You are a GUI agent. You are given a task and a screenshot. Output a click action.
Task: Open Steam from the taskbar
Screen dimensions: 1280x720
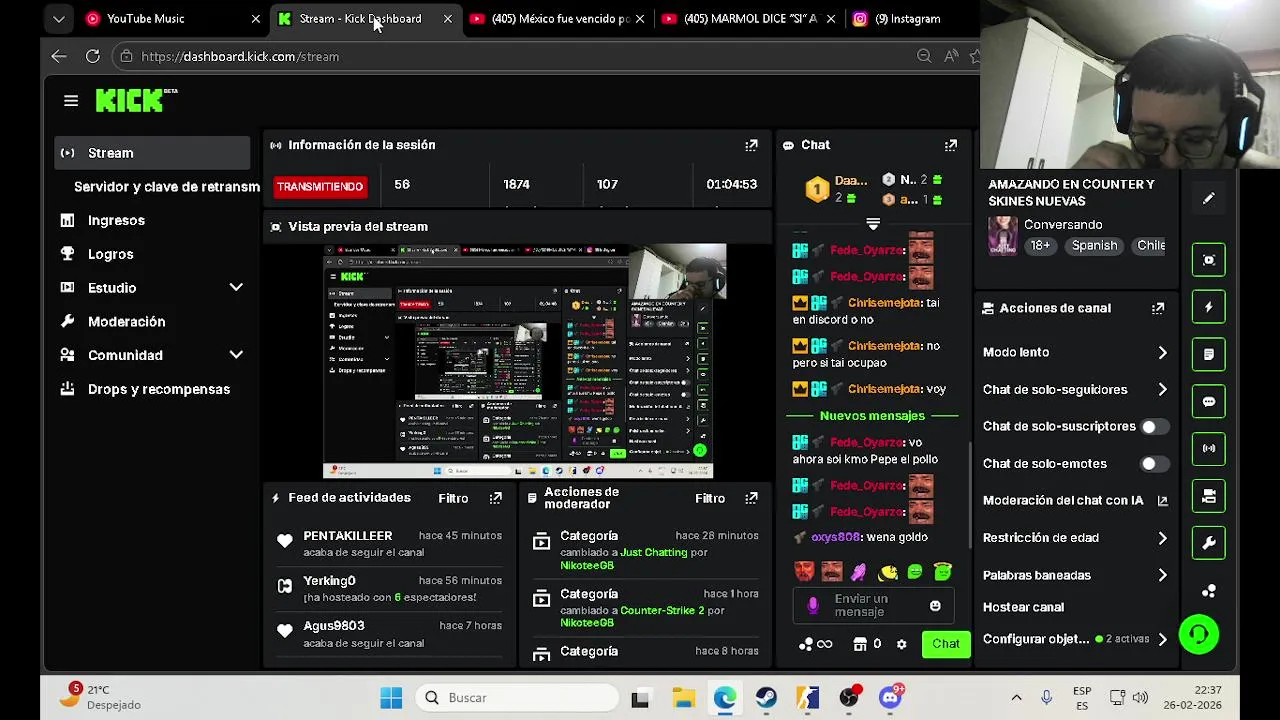(766, 698)
